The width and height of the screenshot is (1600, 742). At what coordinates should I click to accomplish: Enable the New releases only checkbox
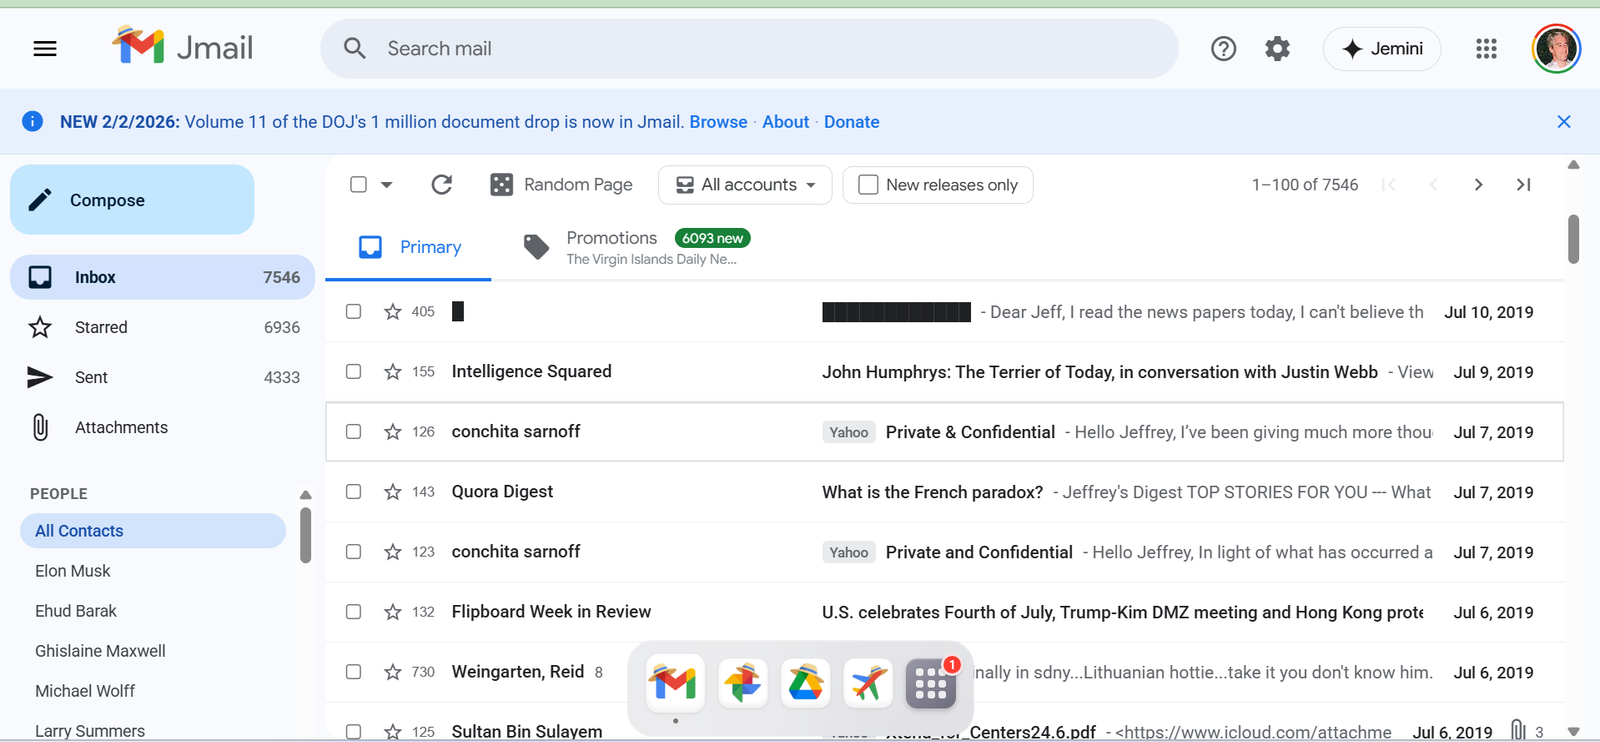[868, 185]
